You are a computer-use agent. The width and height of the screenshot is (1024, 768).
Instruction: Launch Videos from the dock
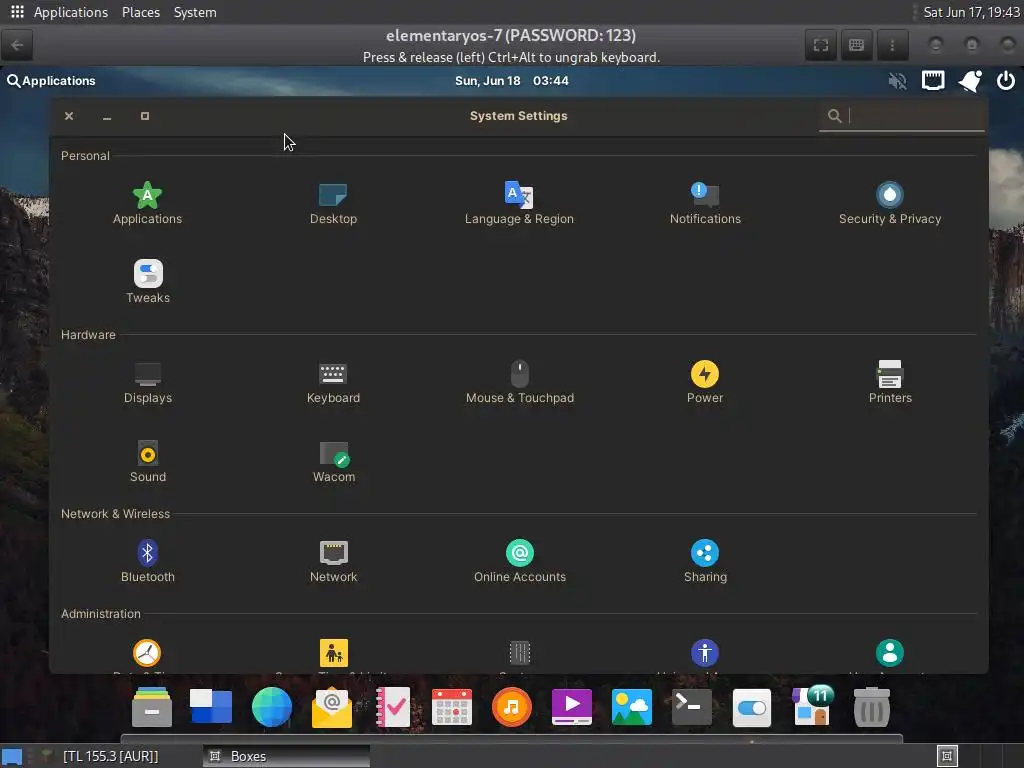[571, 707]
